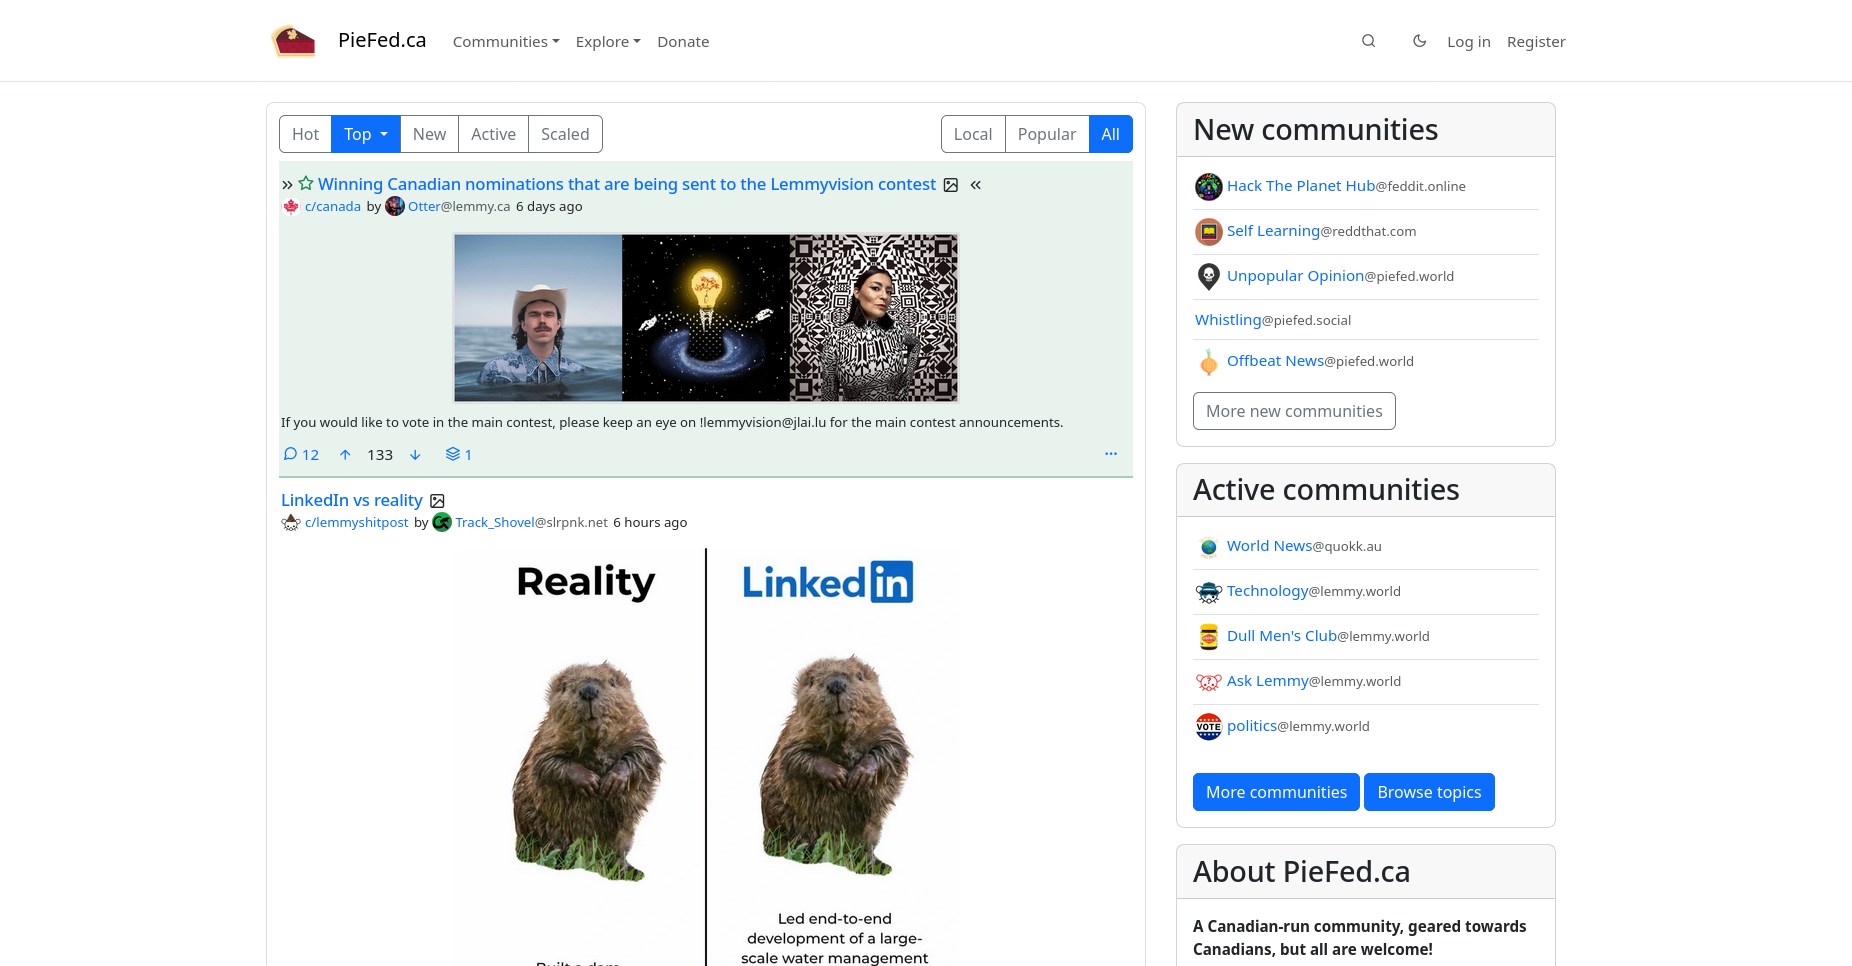Upvote the Lemmyvision nominations post
The image size is (1852, 966).
point(345,454)
